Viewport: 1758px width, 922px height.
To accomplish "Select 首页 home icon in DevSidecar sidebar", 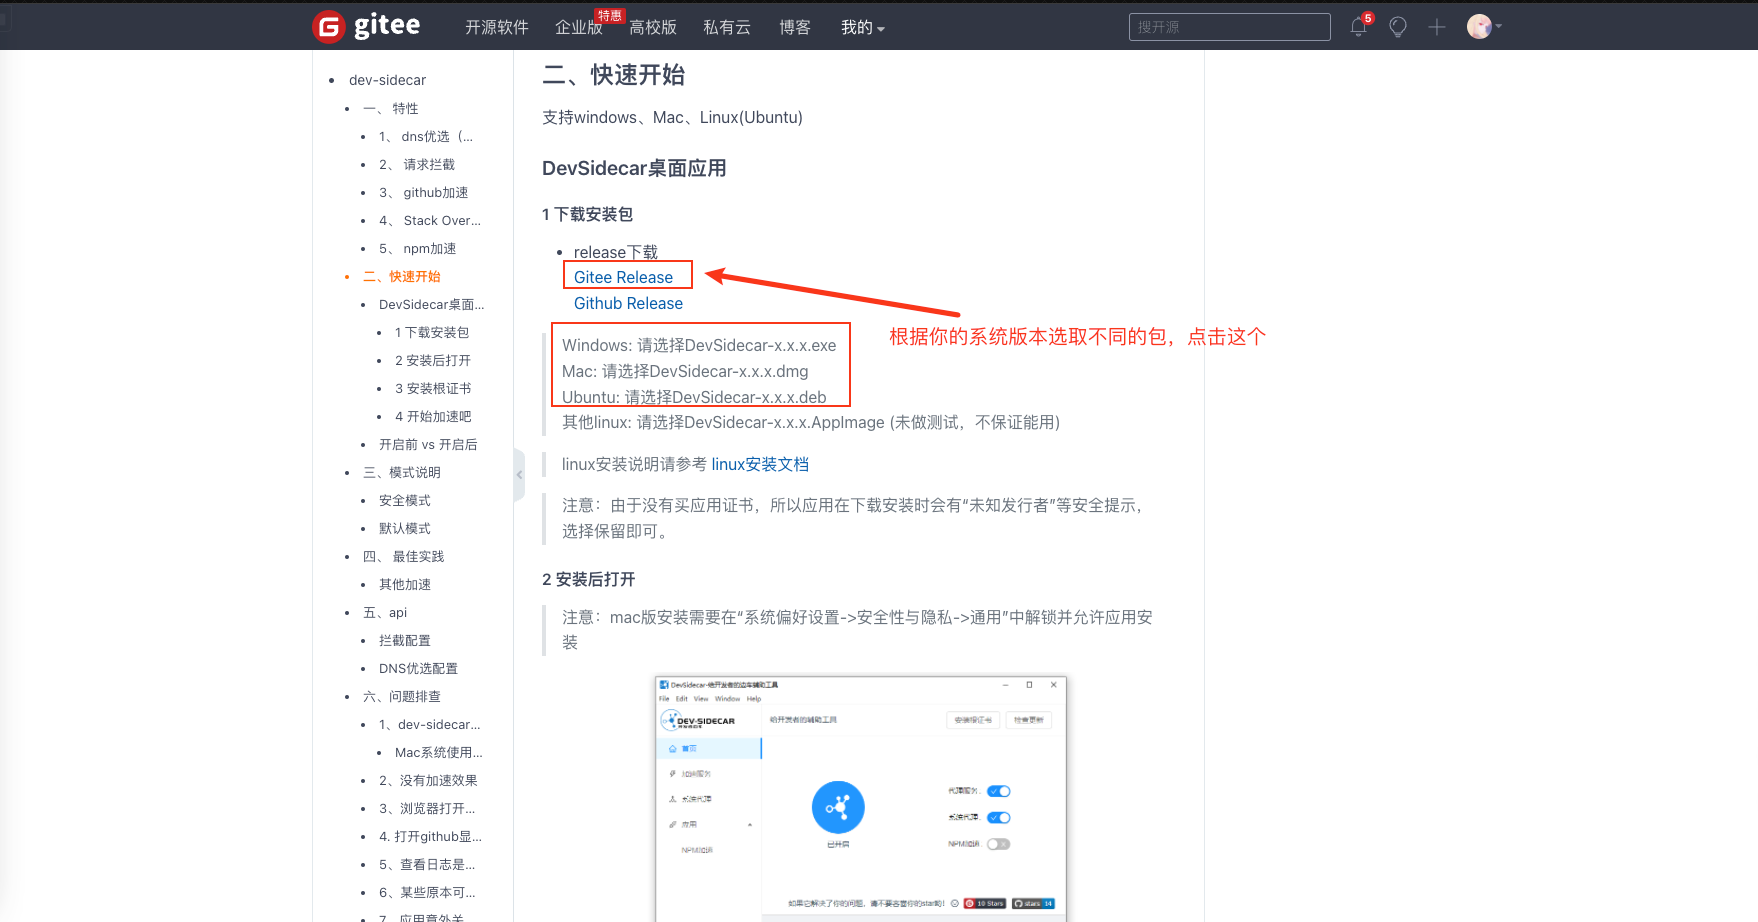I will point(672,749).
